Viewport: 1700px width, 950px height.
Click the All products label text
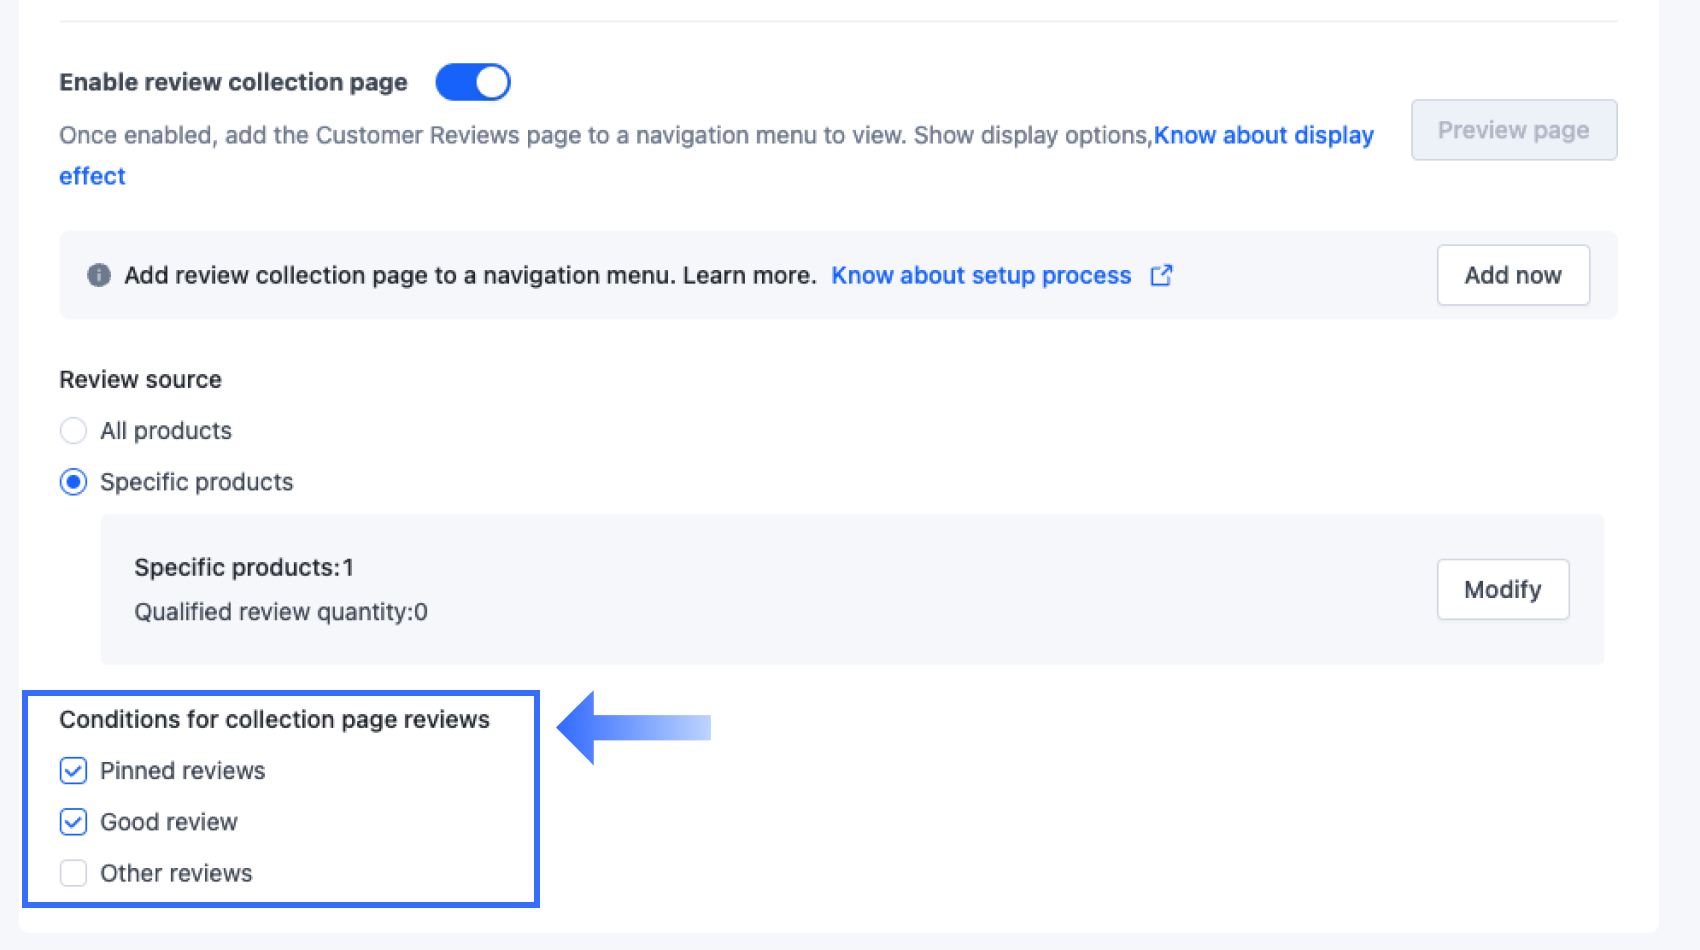pos(166,431)
